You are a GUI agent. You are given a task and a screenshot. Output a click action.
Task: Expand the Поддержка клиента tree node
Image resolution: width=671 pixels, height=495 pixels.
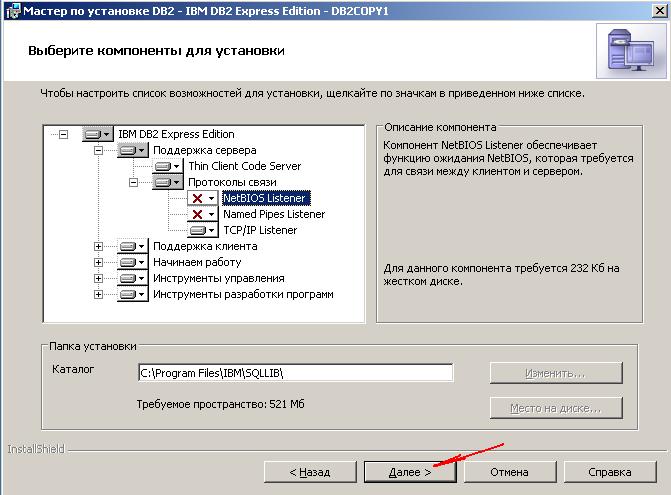tap(98, 246)
